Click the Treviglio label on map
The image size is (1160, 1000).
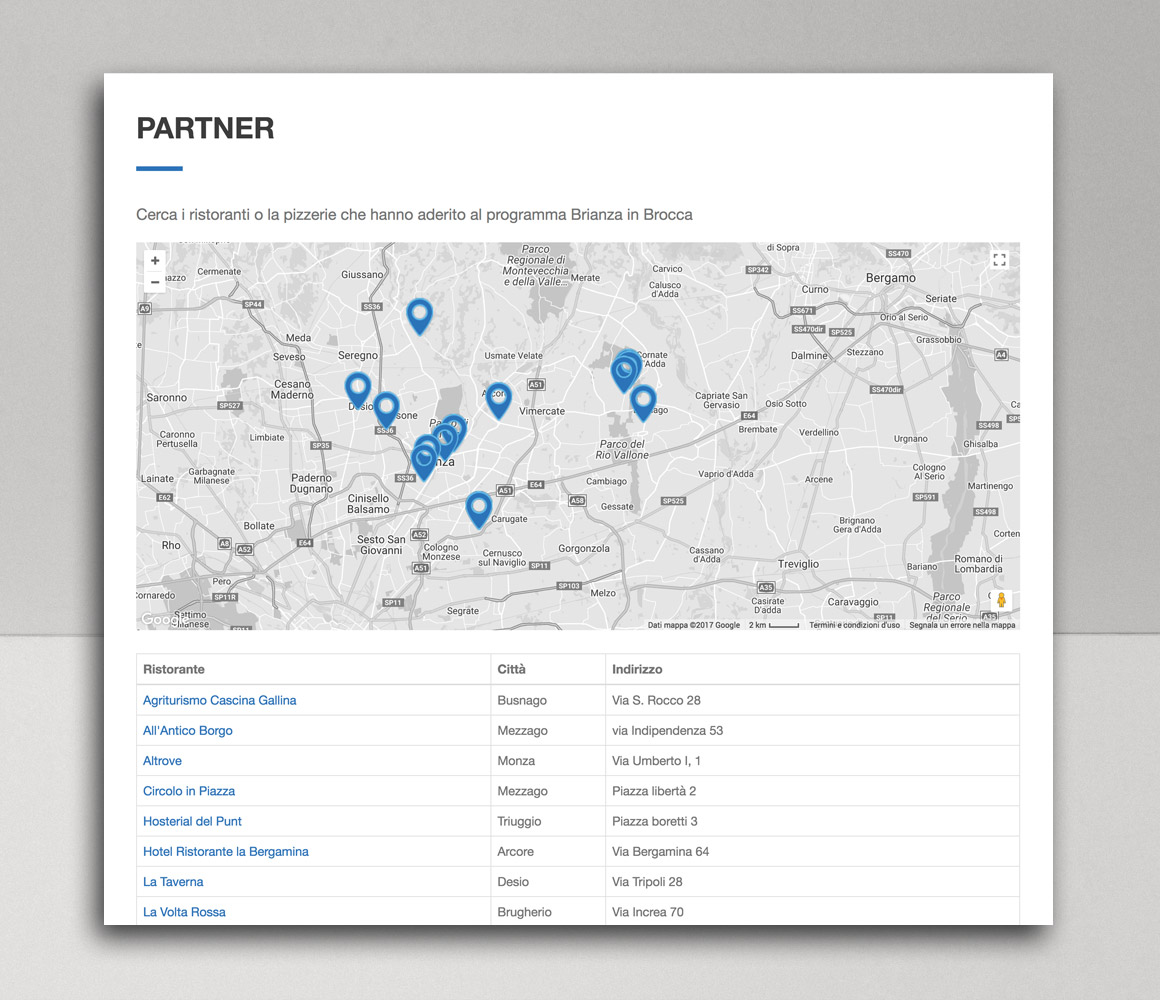pyautogui.click(x=798, y=564)
